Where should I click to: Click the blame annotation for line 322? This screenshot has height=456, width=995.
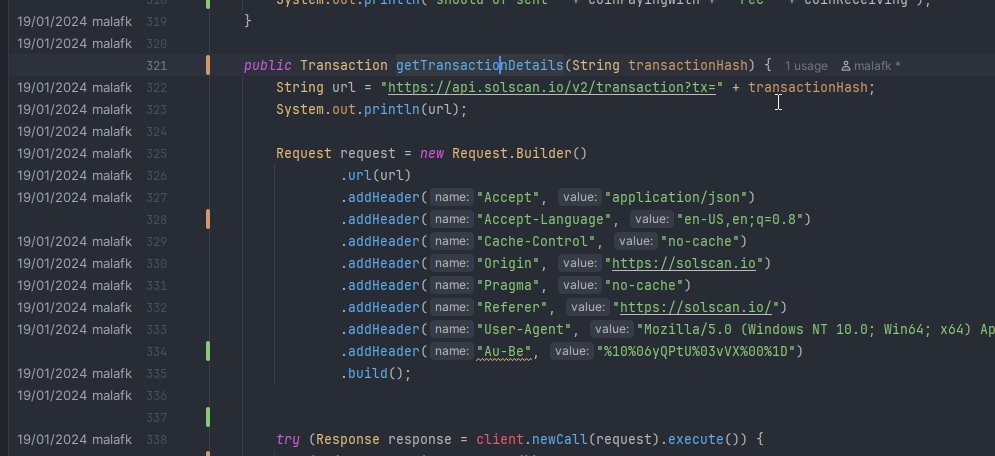[x=74, y=88]
